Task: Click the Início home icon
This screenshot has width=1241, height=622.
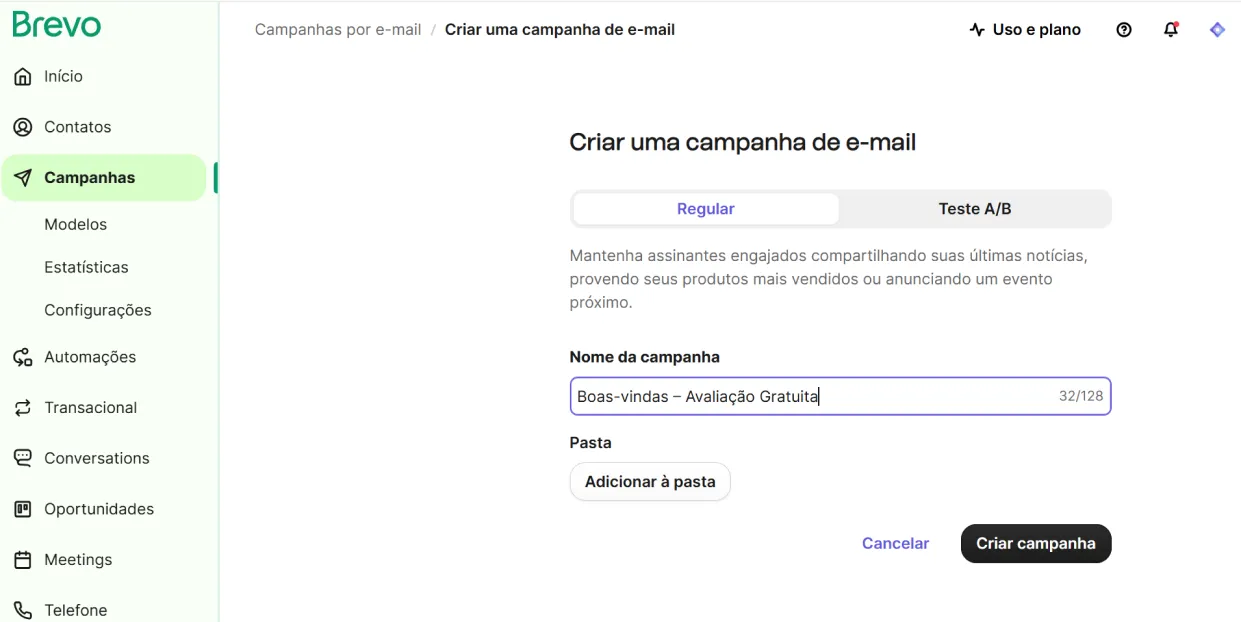Action: point(23,76)
